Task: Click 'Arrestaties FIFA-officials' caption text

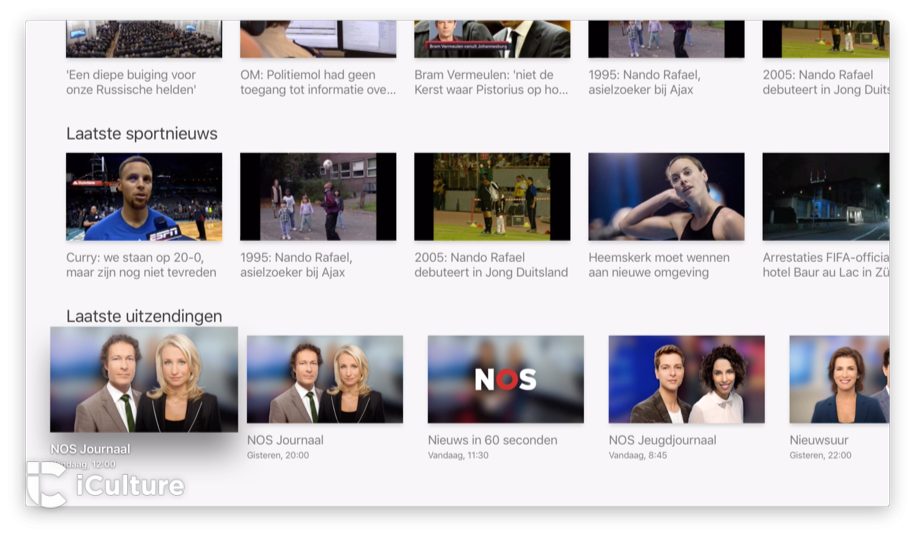Action: pos(826,265)
